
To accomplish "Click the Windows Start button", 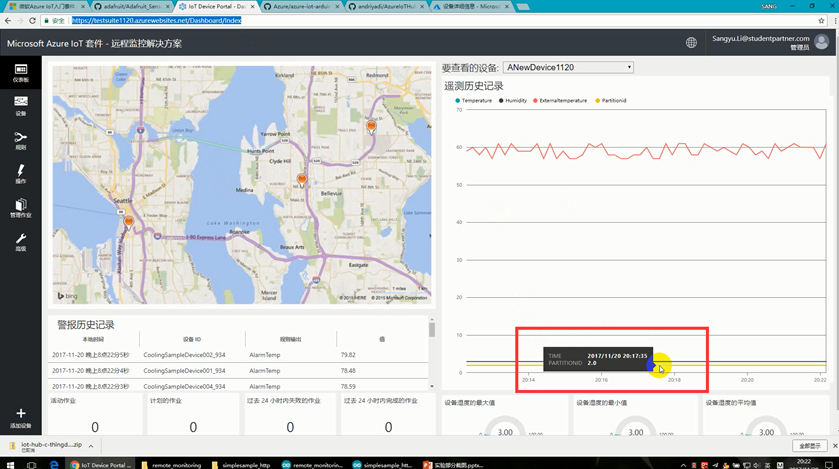I will tap(10, 464).
